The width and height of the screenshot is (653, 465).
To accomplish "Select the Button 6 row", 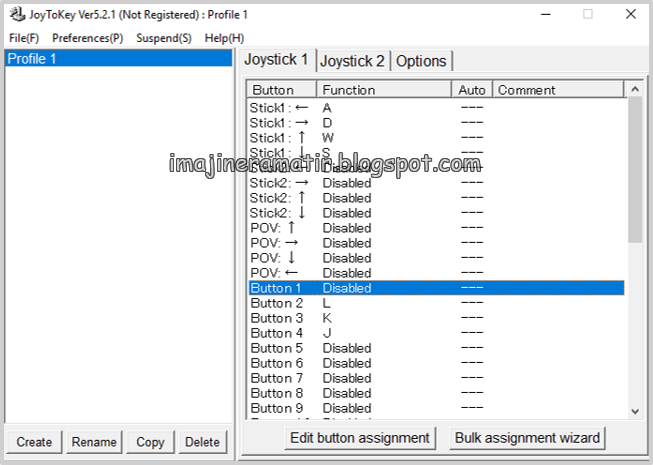I will coord(436,363).
